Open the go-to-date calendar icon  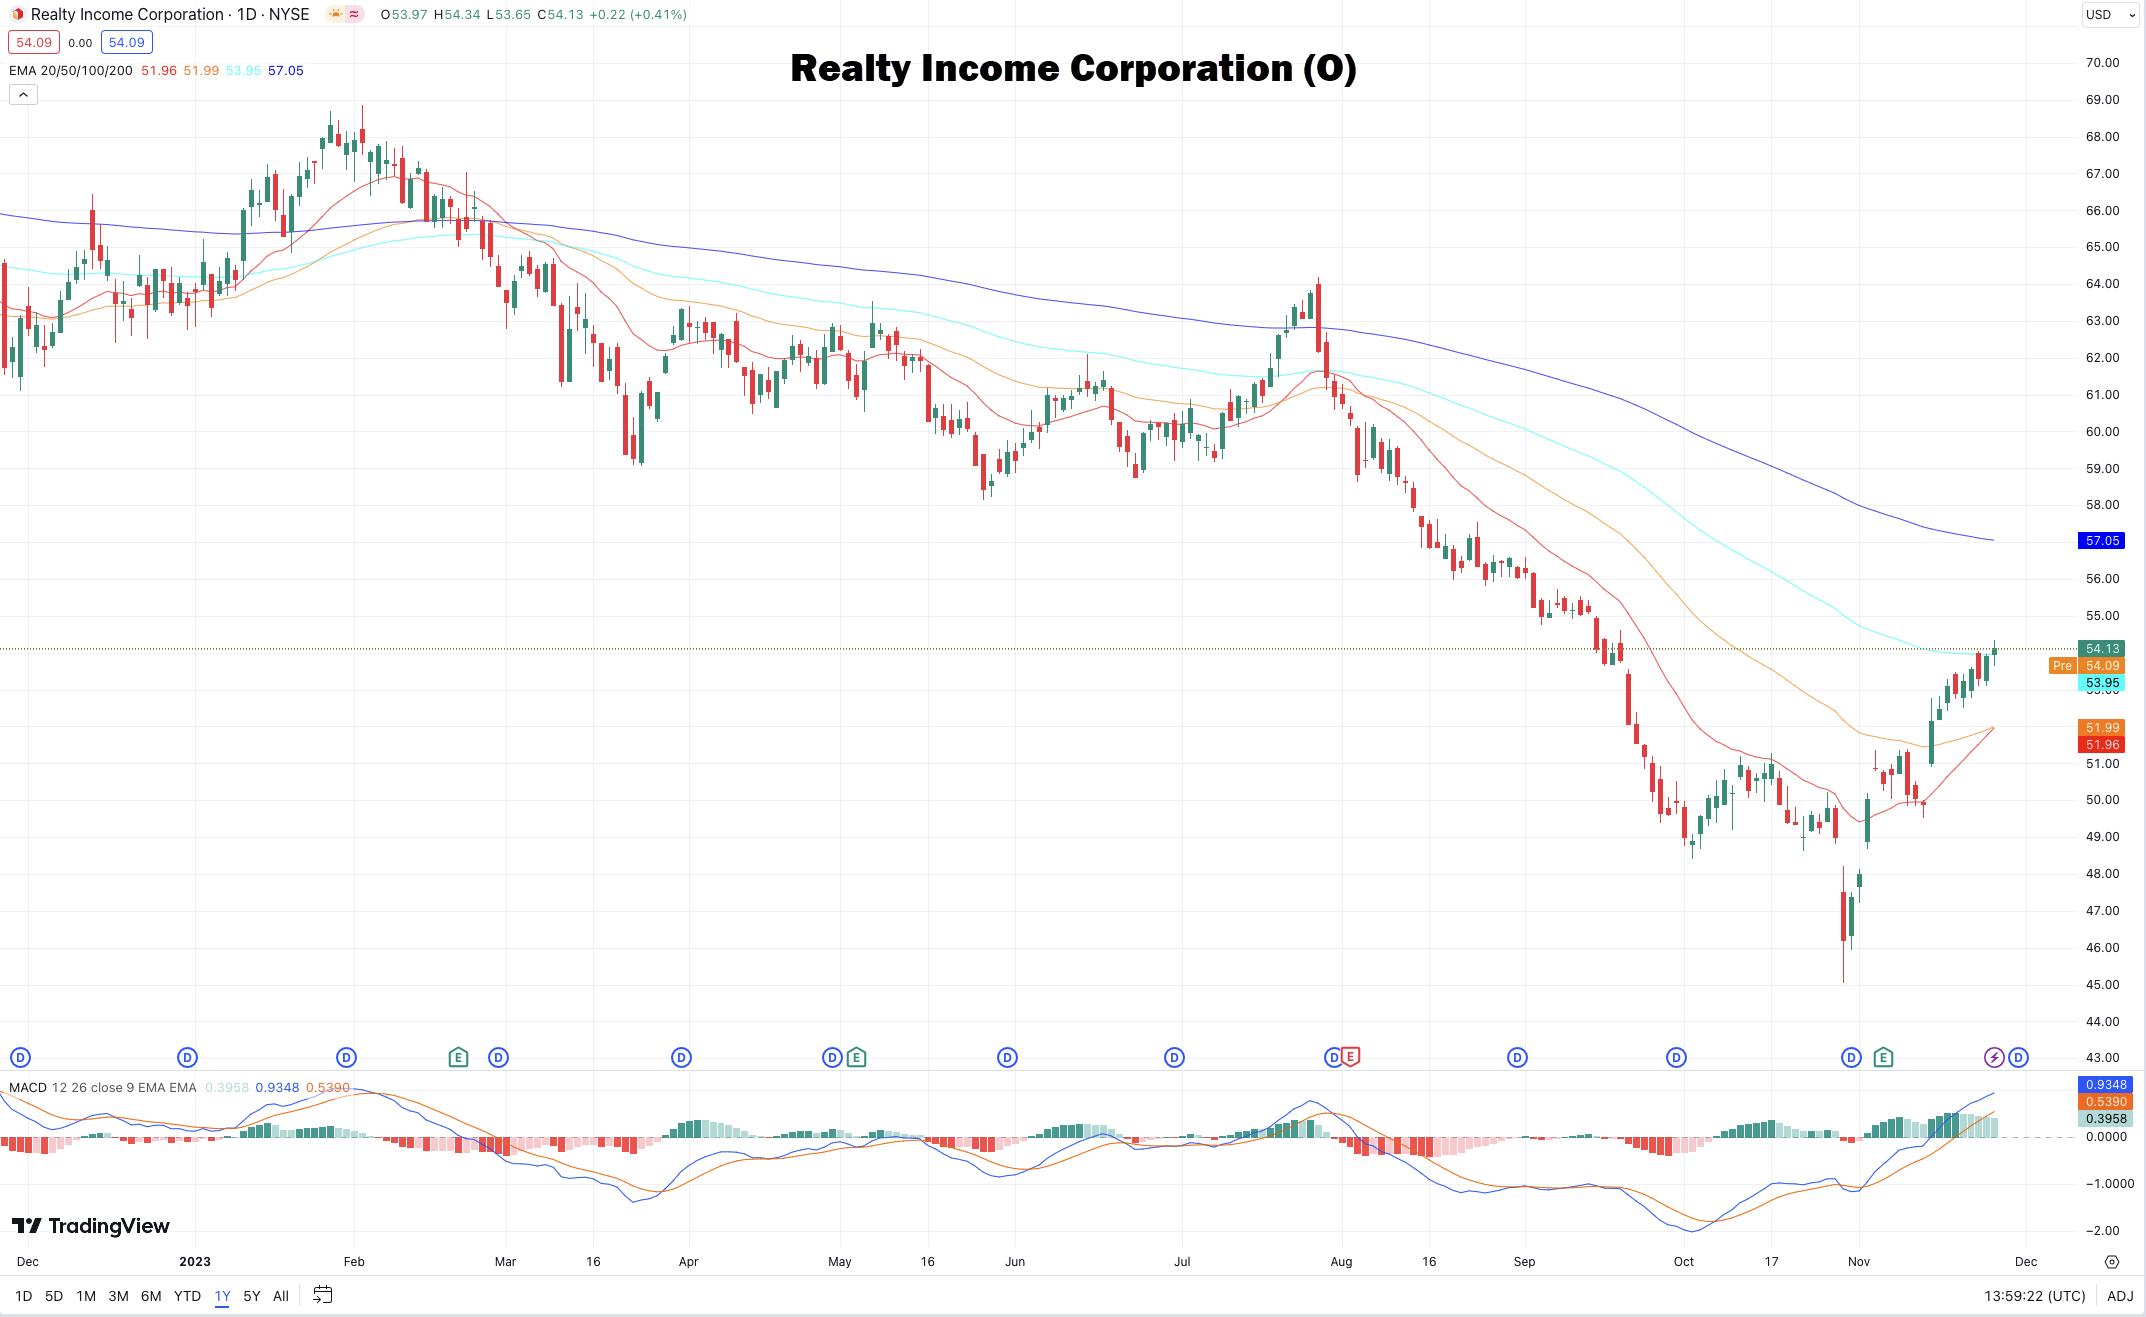322,1295
